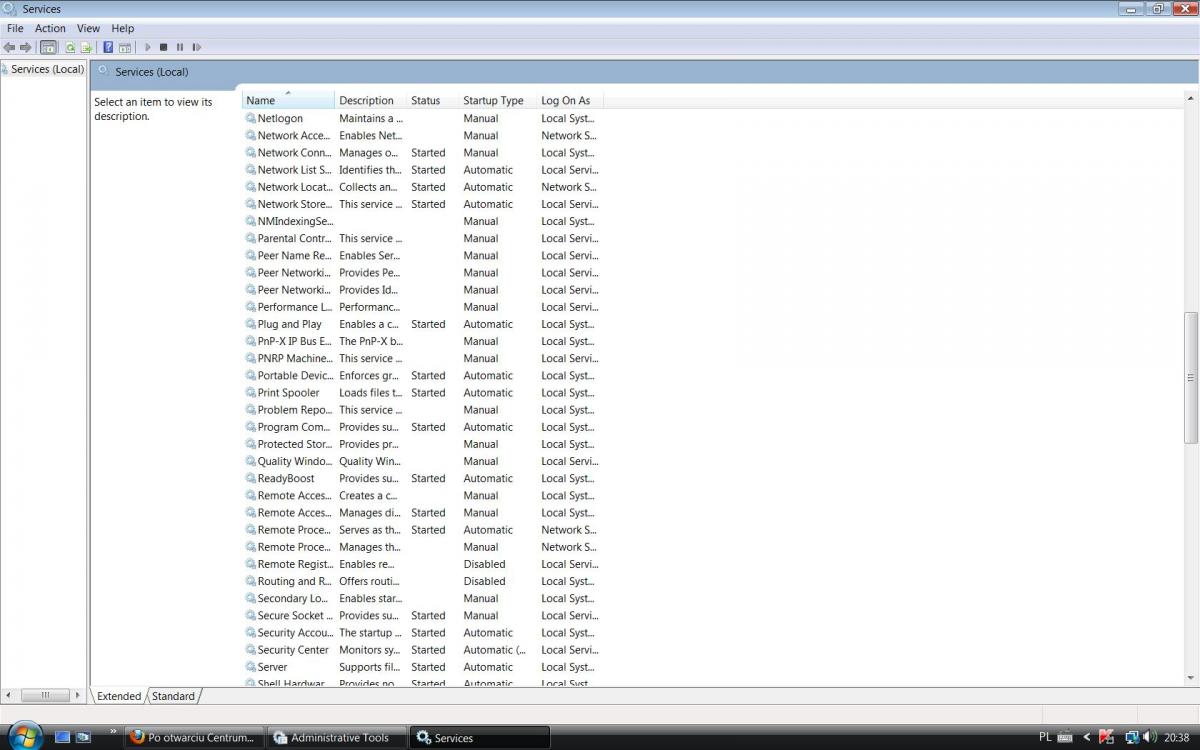The width and height of the screenshot is (1200, 750).
Task: Select the Problem Repo... service row
Action: pos(422,410)
